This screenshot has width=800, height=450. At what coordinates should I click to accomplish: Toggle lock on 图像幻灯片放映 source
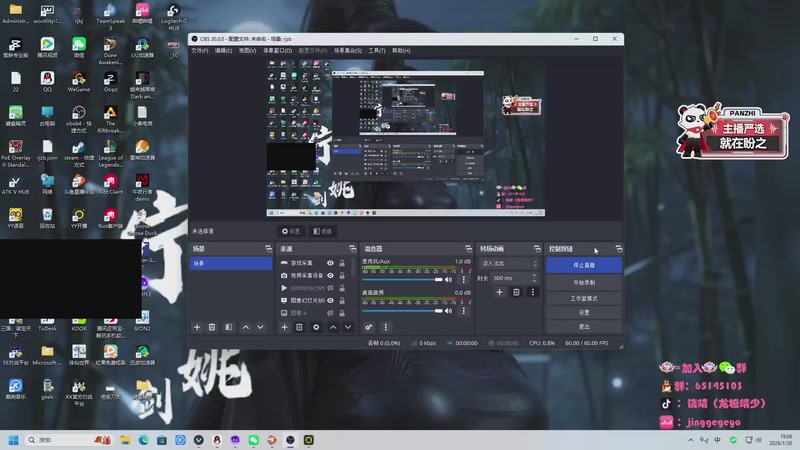342,301
